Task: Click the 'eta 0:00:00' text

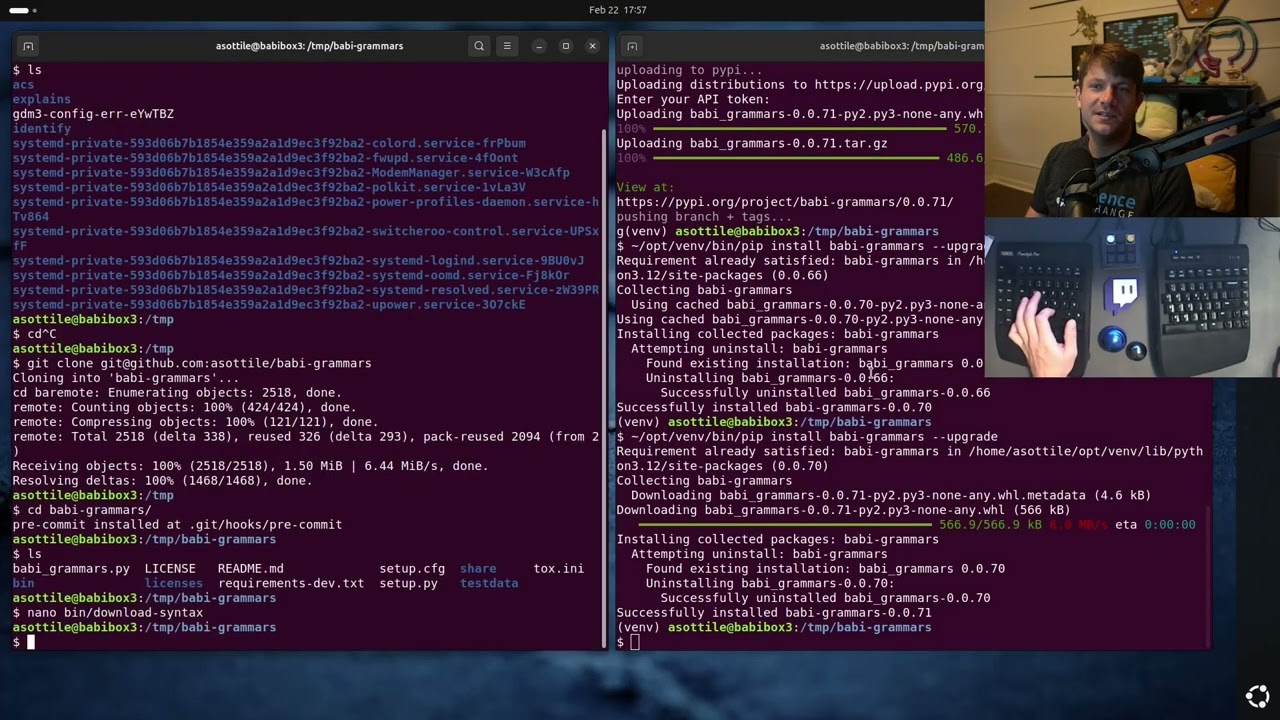Action: 1156,525
